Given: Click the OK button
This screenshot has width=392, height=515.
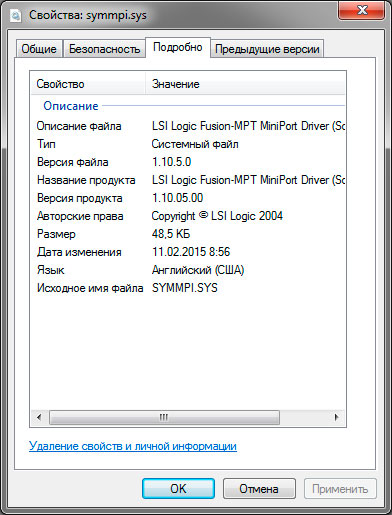Looking at the screenshot, I should tap(178, 489).
